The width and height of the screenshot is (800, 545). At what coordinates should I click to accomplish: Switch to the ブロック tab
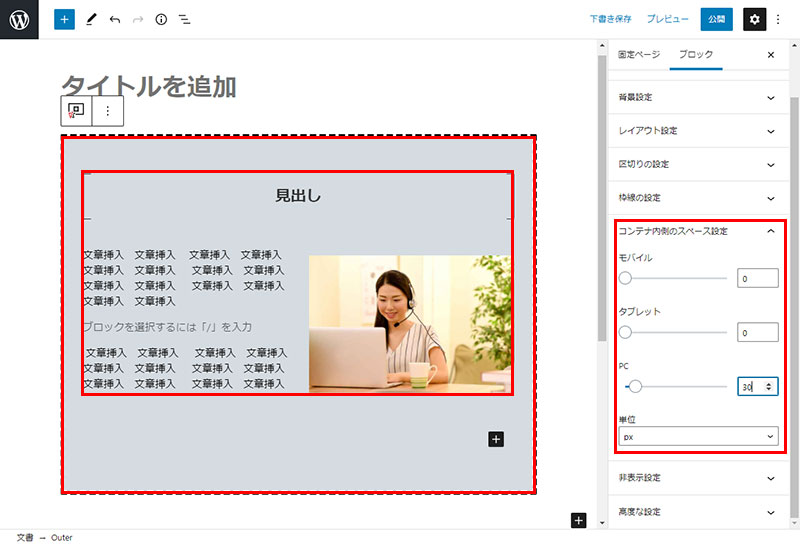(696, 54)
